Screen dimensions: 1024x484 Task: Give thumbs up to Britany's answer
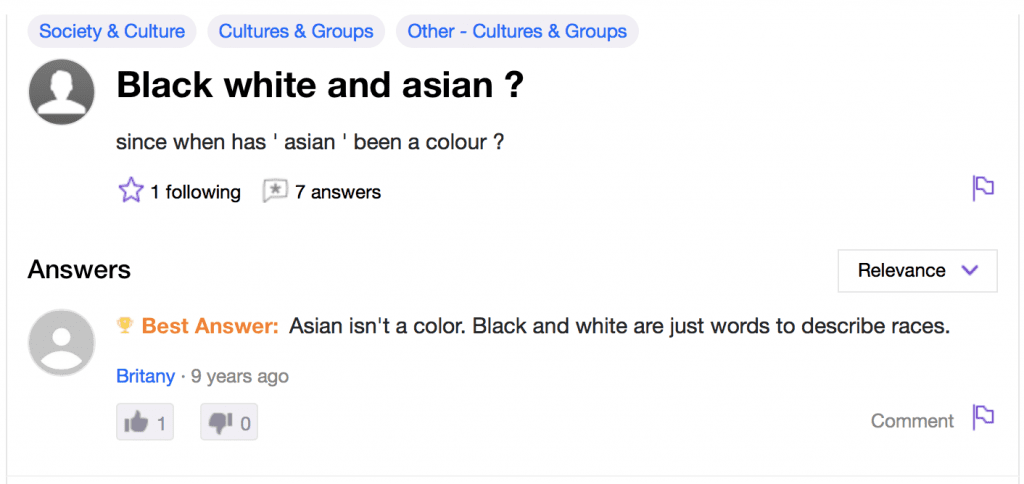[145, 422]
